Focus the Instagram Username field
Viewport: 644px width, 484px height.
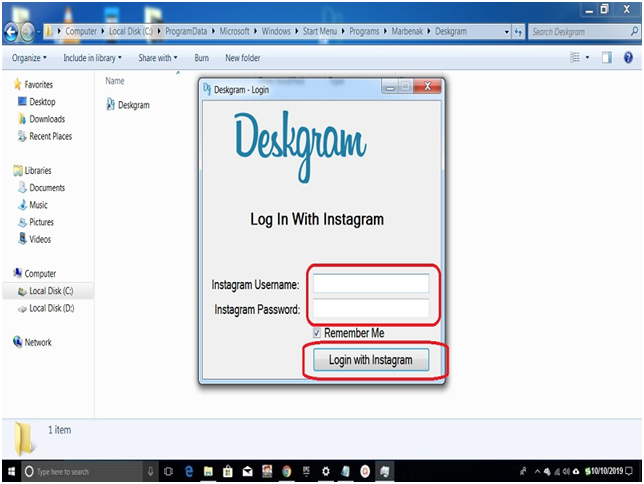tap(371, 283)
